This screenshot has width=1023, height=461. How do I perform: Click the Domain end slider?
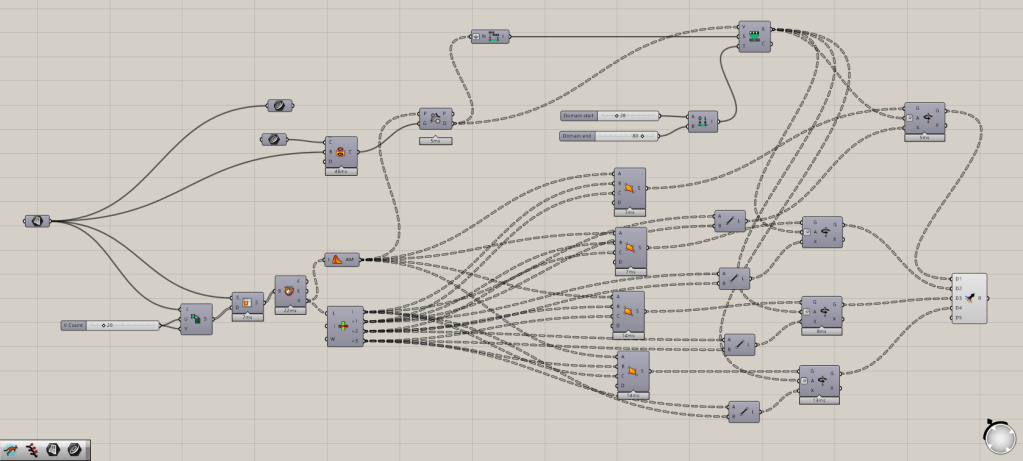[x=609, y=135]
